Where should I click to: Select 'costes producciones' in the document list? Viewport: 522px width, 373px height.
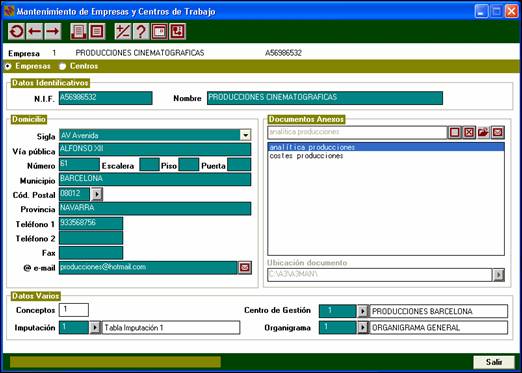(386, 156)
